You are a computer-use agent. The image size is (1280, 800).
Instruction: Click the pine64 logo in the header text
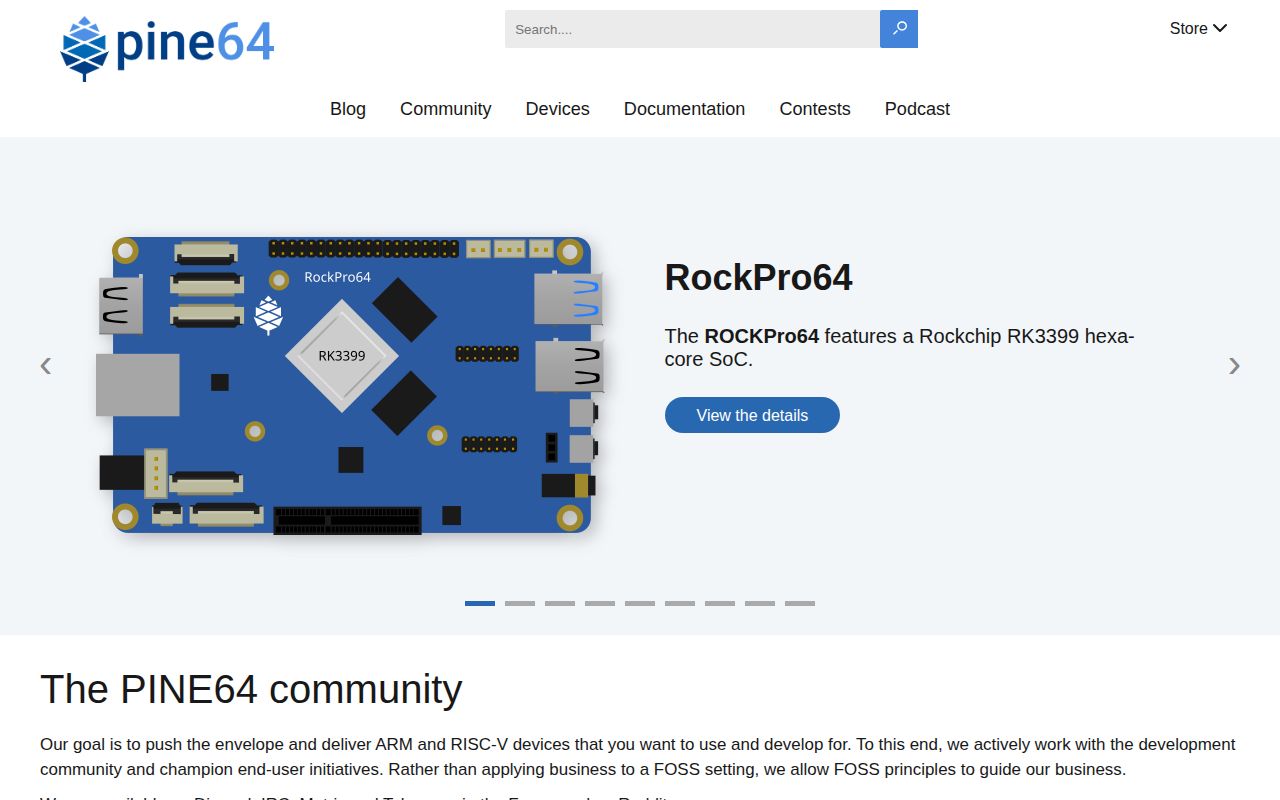click(x=194, y=42)
